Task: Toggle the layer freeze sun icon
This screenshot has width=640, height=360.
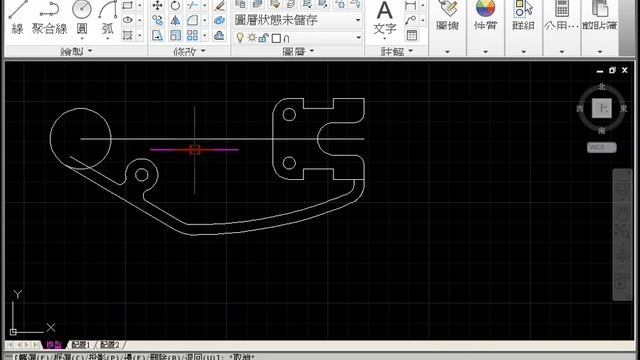Action: [252, 38]
